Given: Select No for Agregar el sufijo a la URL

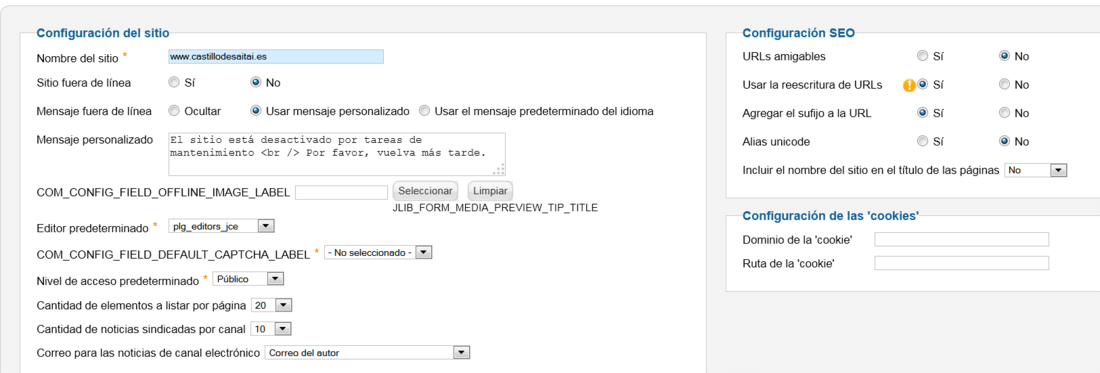Looking at the screenshot, I should click(x=1005, y=113).
